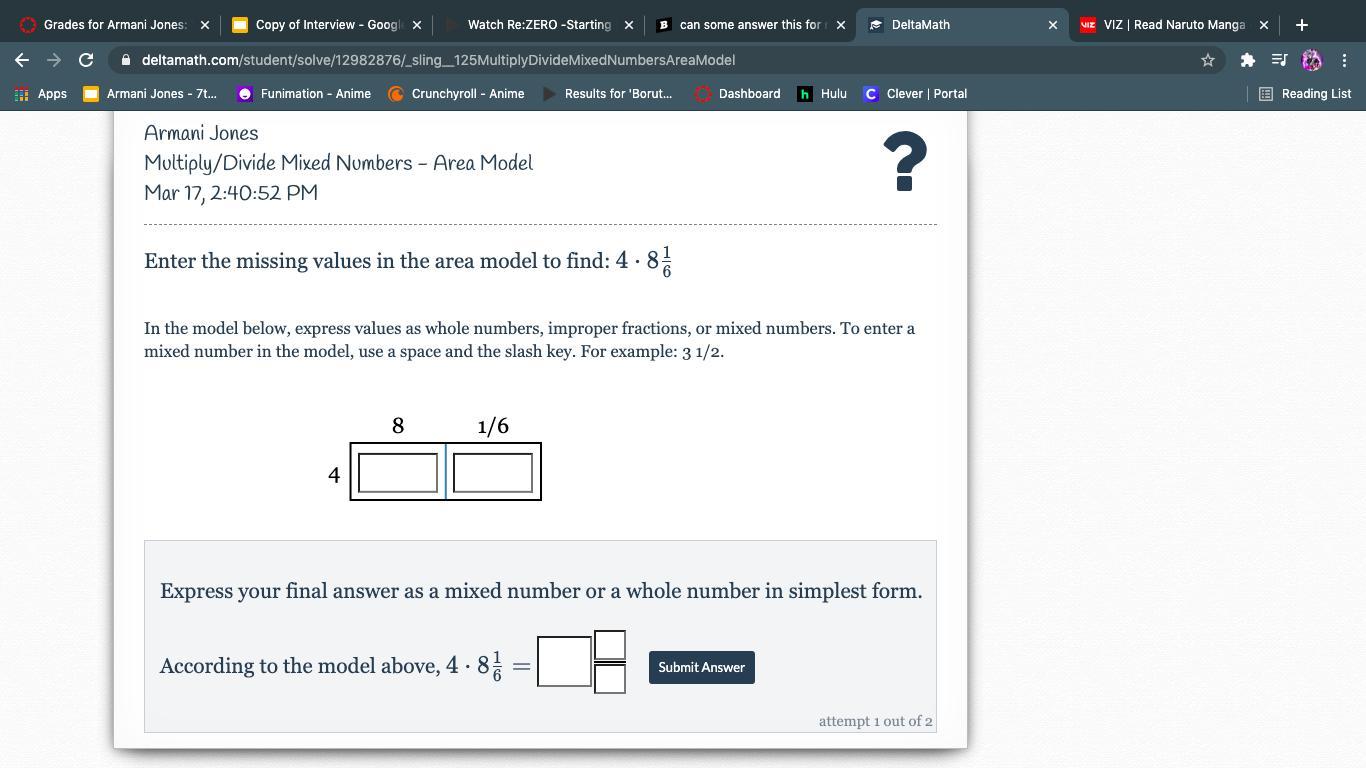Open the Crunchyroll - Anime bookmark

456,94
